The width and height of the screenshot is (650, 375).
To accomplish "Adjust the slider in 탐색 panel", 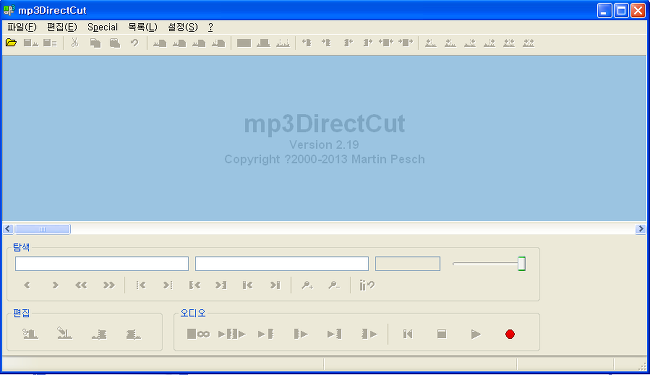I will click(x=521, y=264).
